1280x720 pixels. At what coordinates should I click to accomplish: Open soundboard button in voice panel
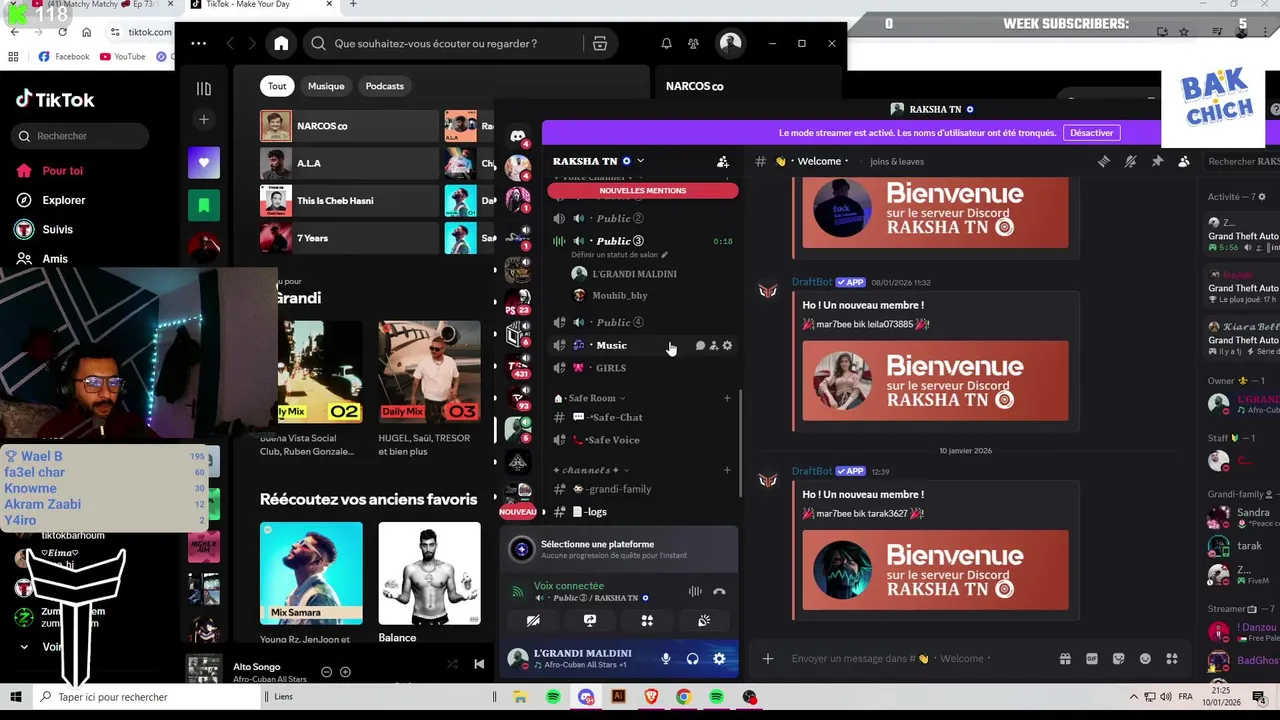click(704, 621)
